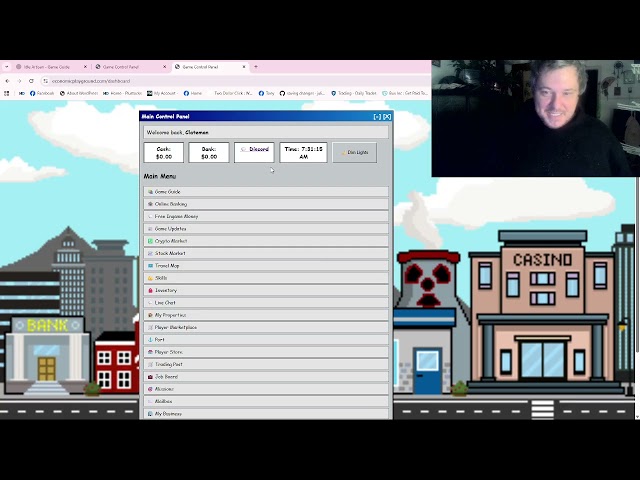Switch to the Idle Artisan Game Guide tab
The image size is (640, 480).
[x=47, y=67]
